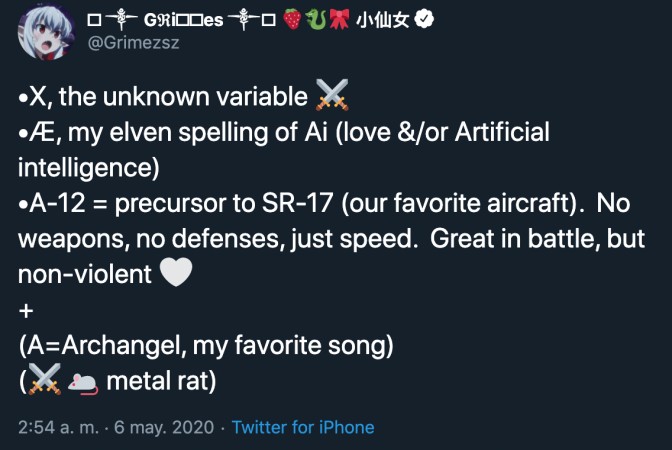
Task: Click the crossed swords emoji after unknown variable
Action: click(331, 97)
